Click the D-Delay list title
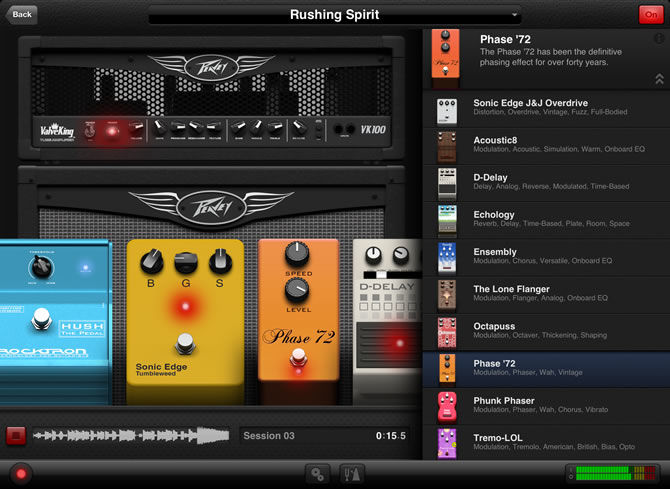Viewport: 670px width, 489px height. click(x=490, y=177)
